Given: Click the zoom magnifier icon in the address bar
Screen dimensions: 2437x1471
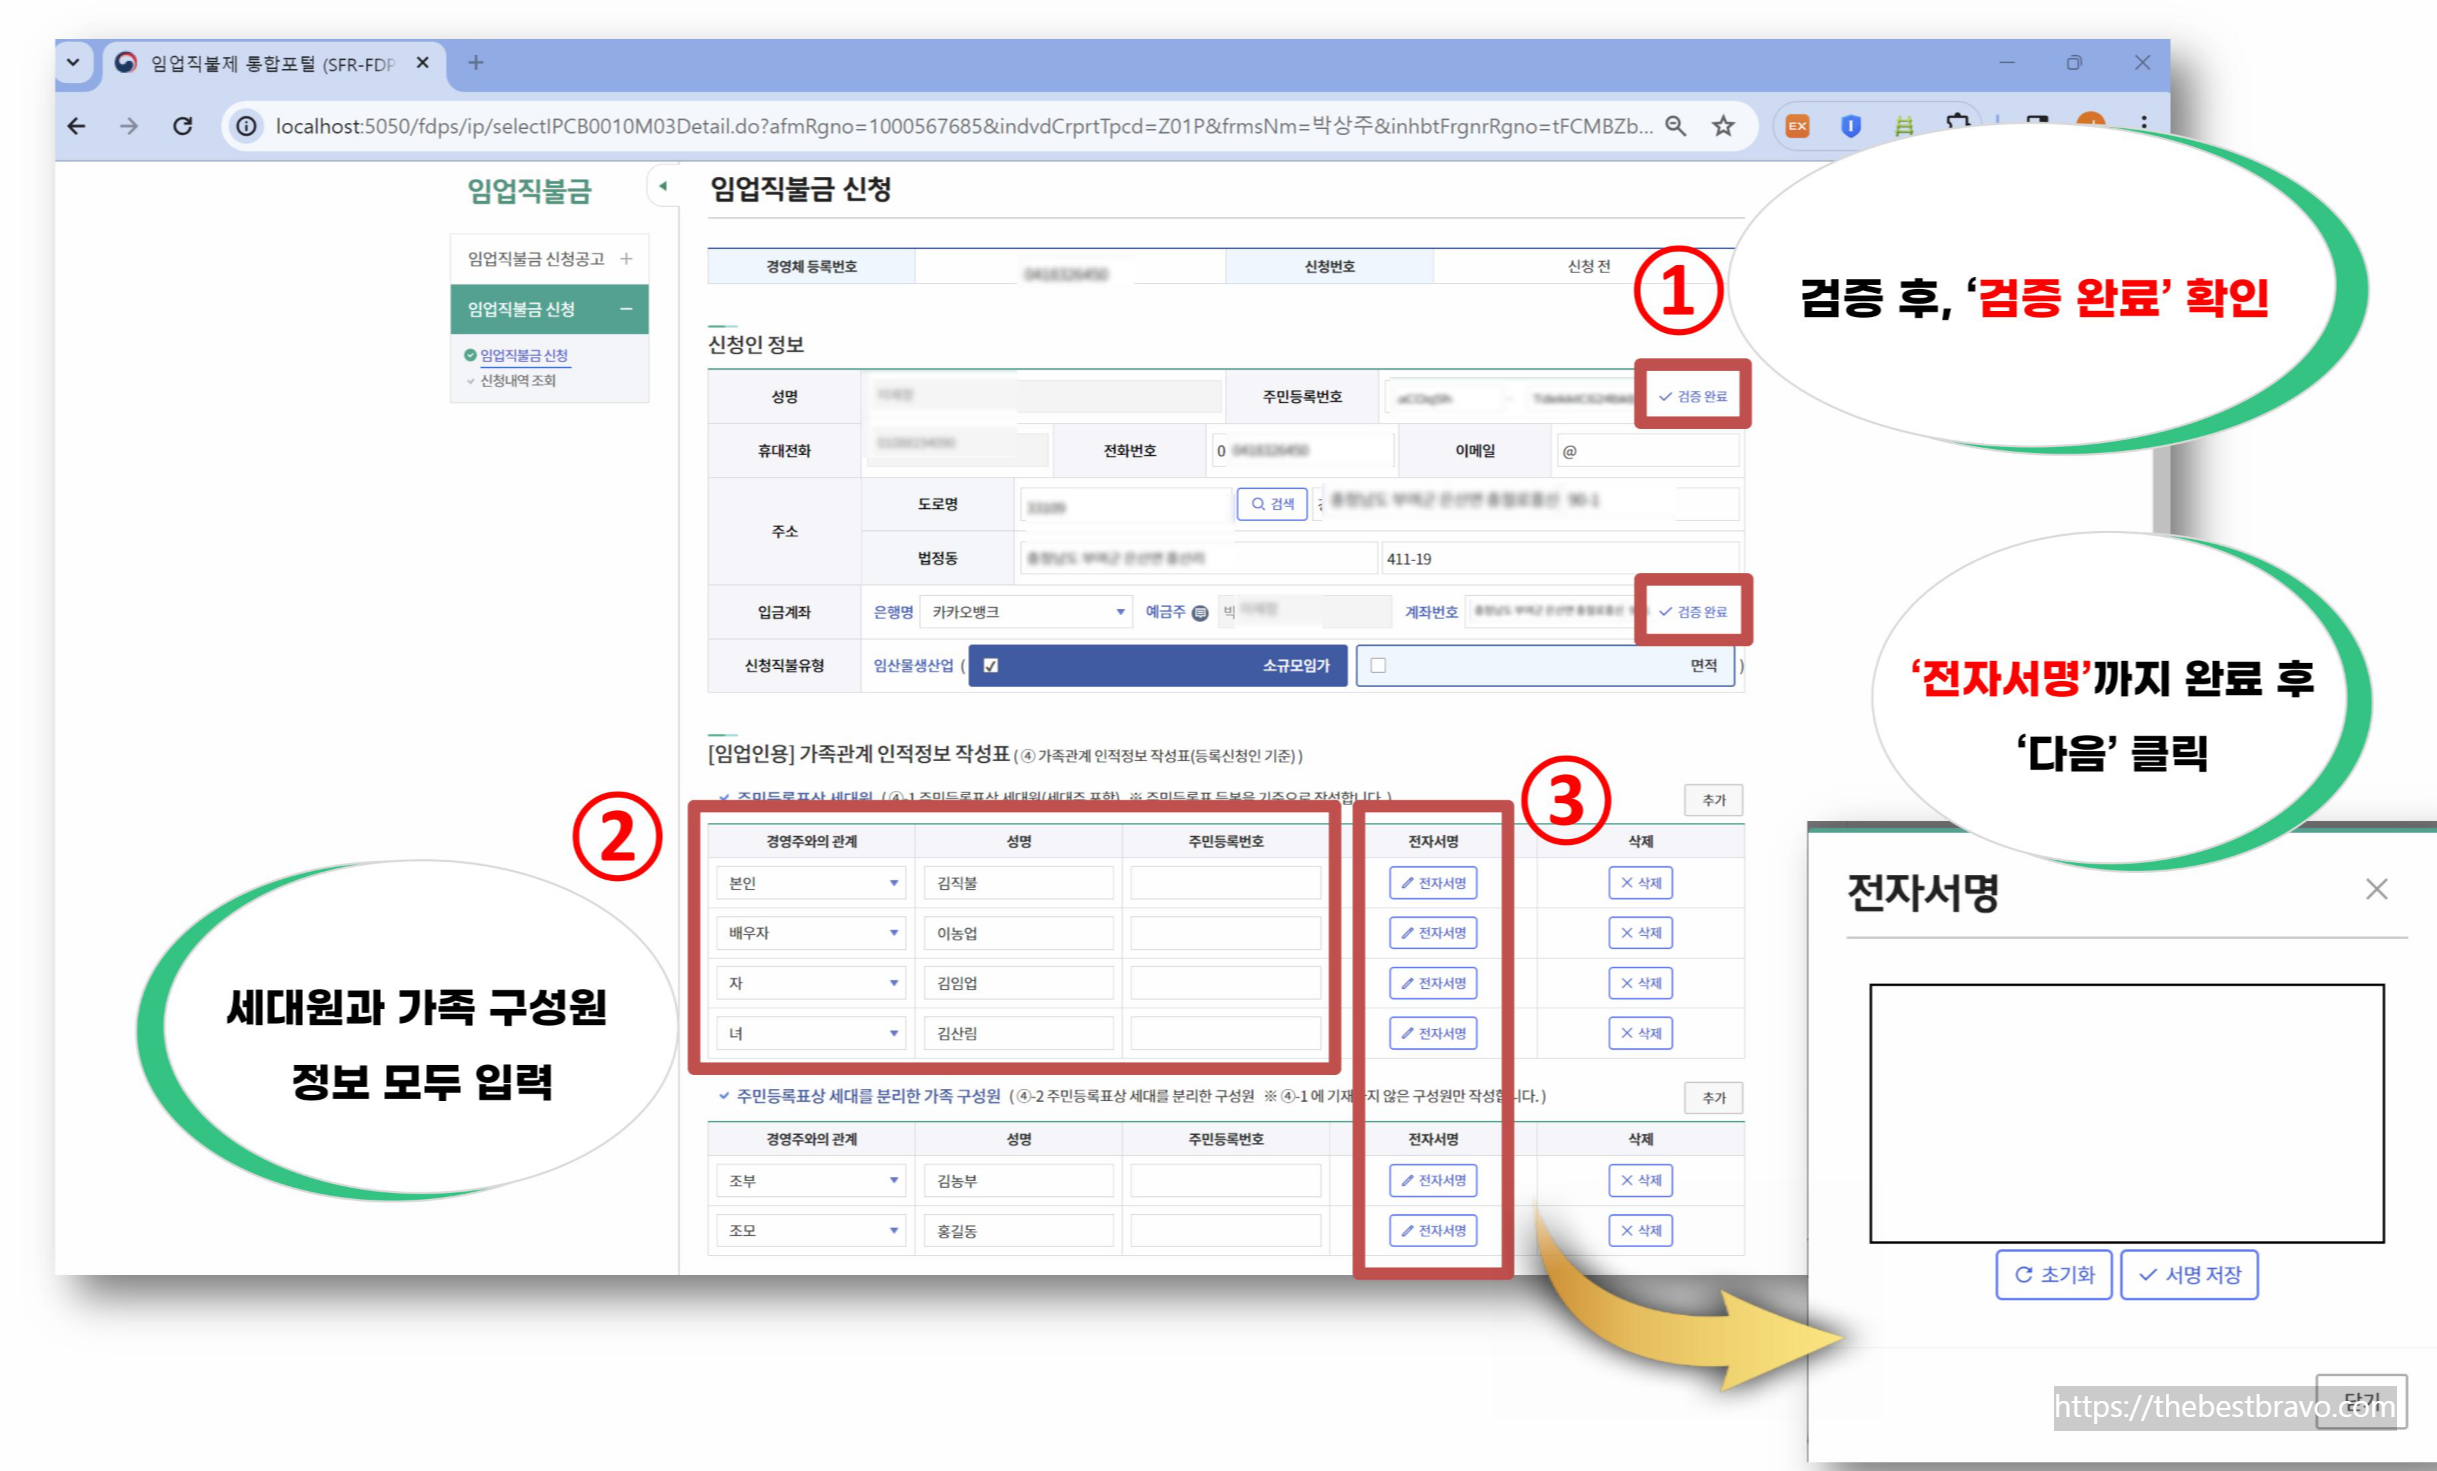Looking at the screenshot, I should (x=1675, y=126).
